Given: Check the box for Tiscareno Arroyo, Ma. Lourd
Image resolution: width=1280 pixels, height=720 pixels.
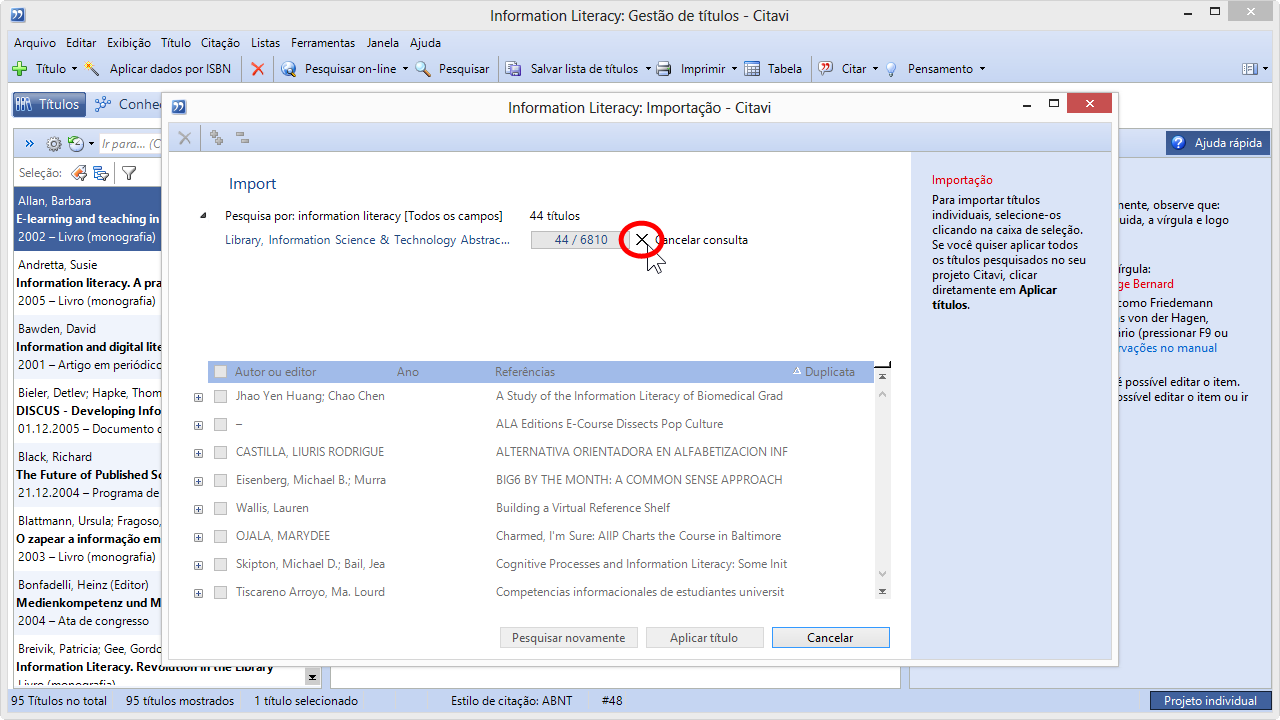Looking at the screenshot, I should point(221,592).
